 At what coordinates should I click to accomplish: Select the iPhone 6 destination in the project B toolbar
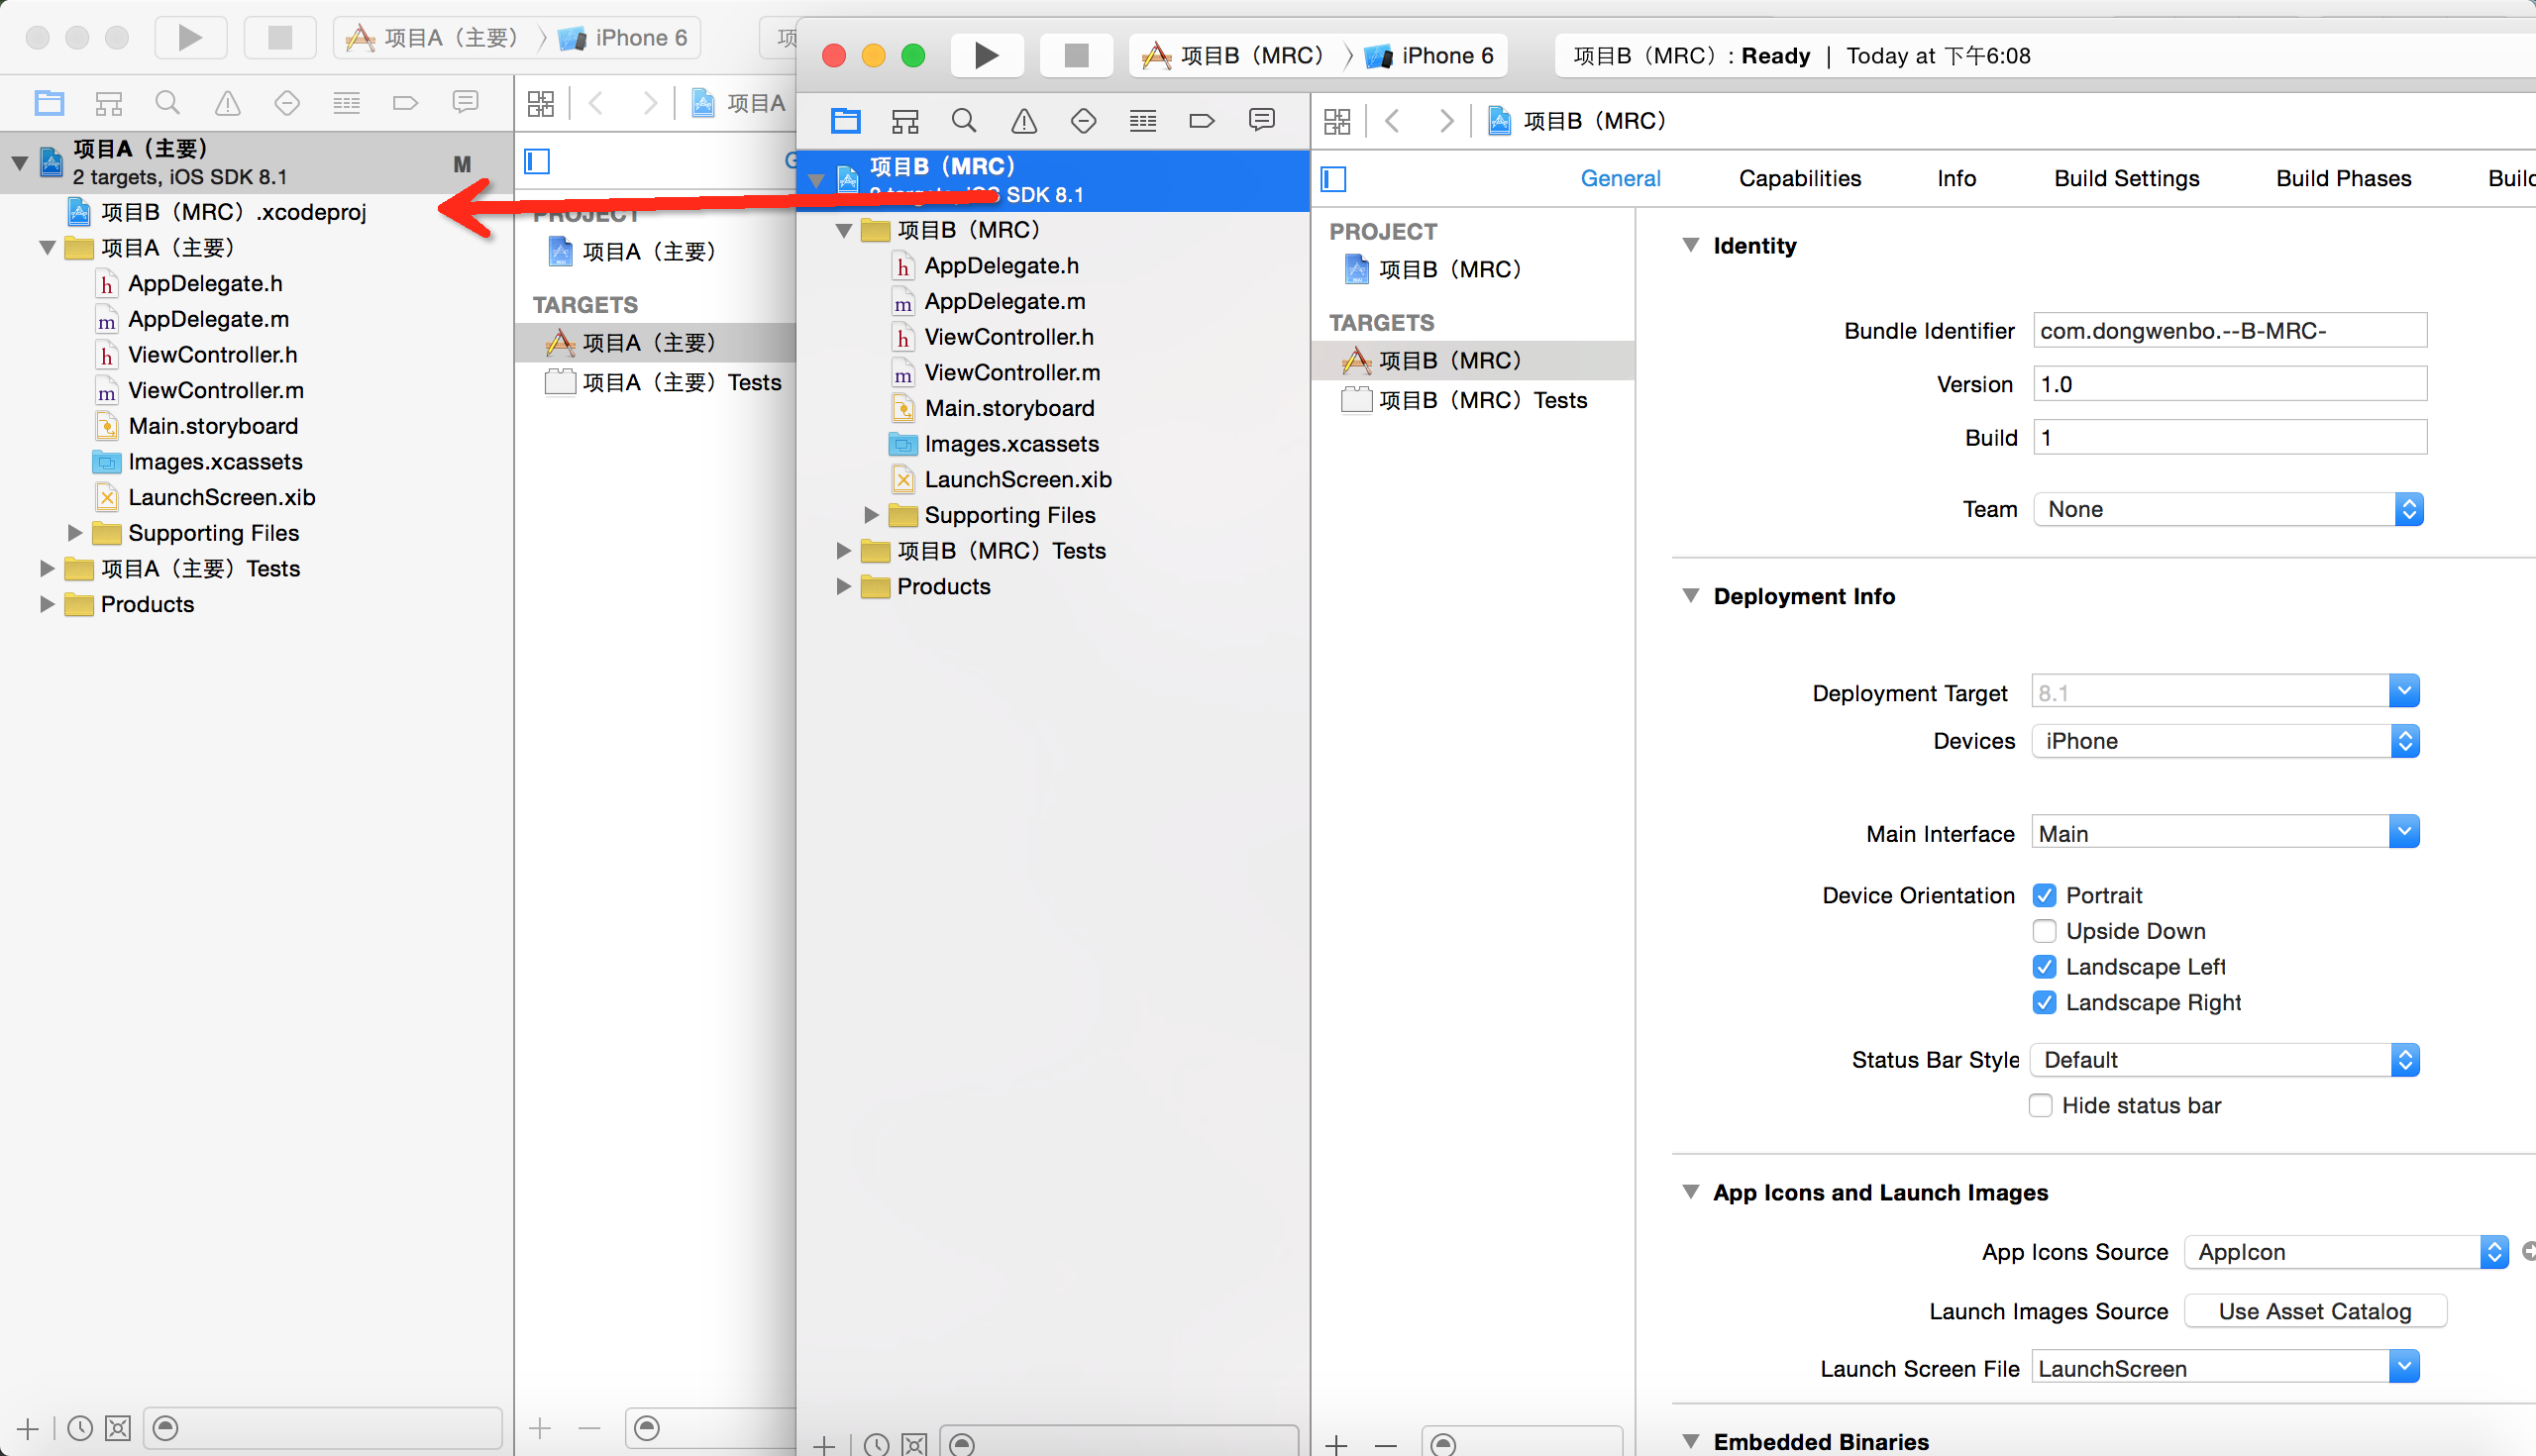point(1430,55)
